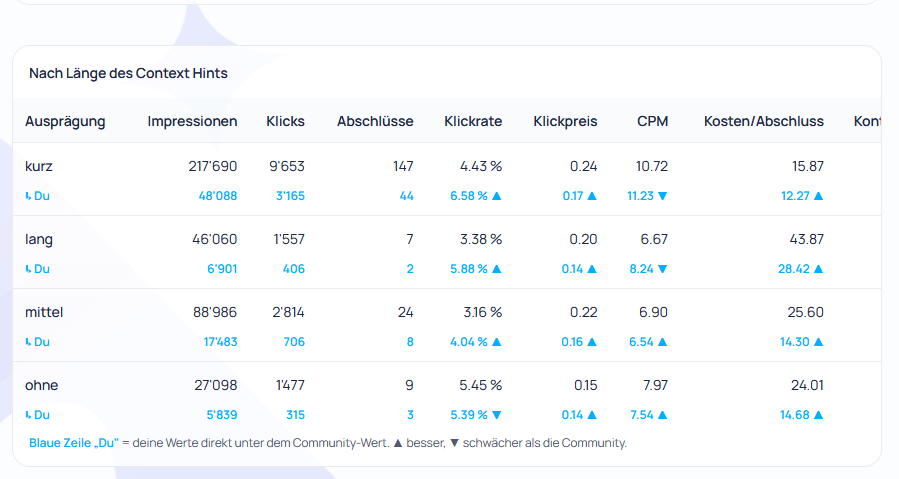Click the clicks value 1'477
899x479 pixels.
coord(290,385)
